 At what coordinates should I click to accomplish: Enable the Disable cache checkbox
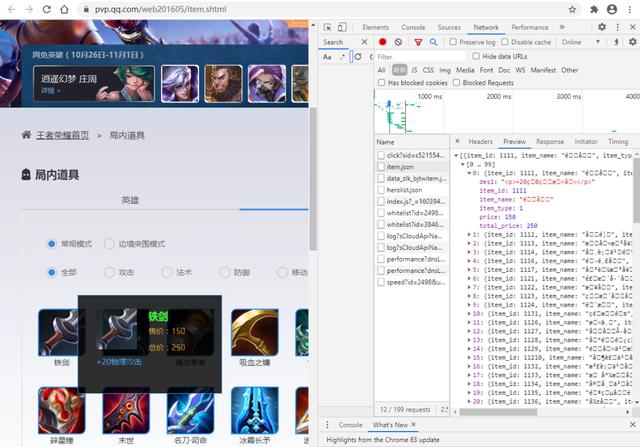[x=504, y=42]
